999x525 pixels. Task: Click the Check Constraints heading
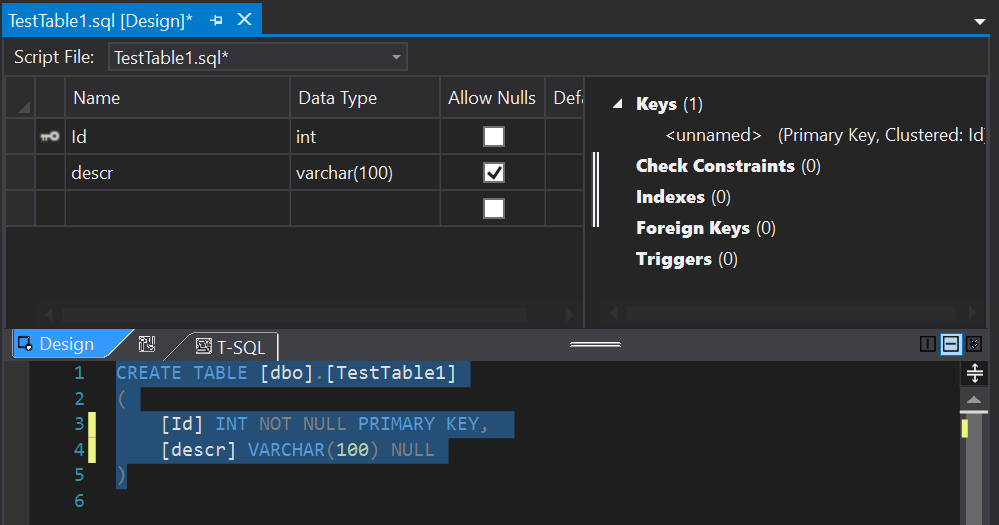(x=715, y=166)
